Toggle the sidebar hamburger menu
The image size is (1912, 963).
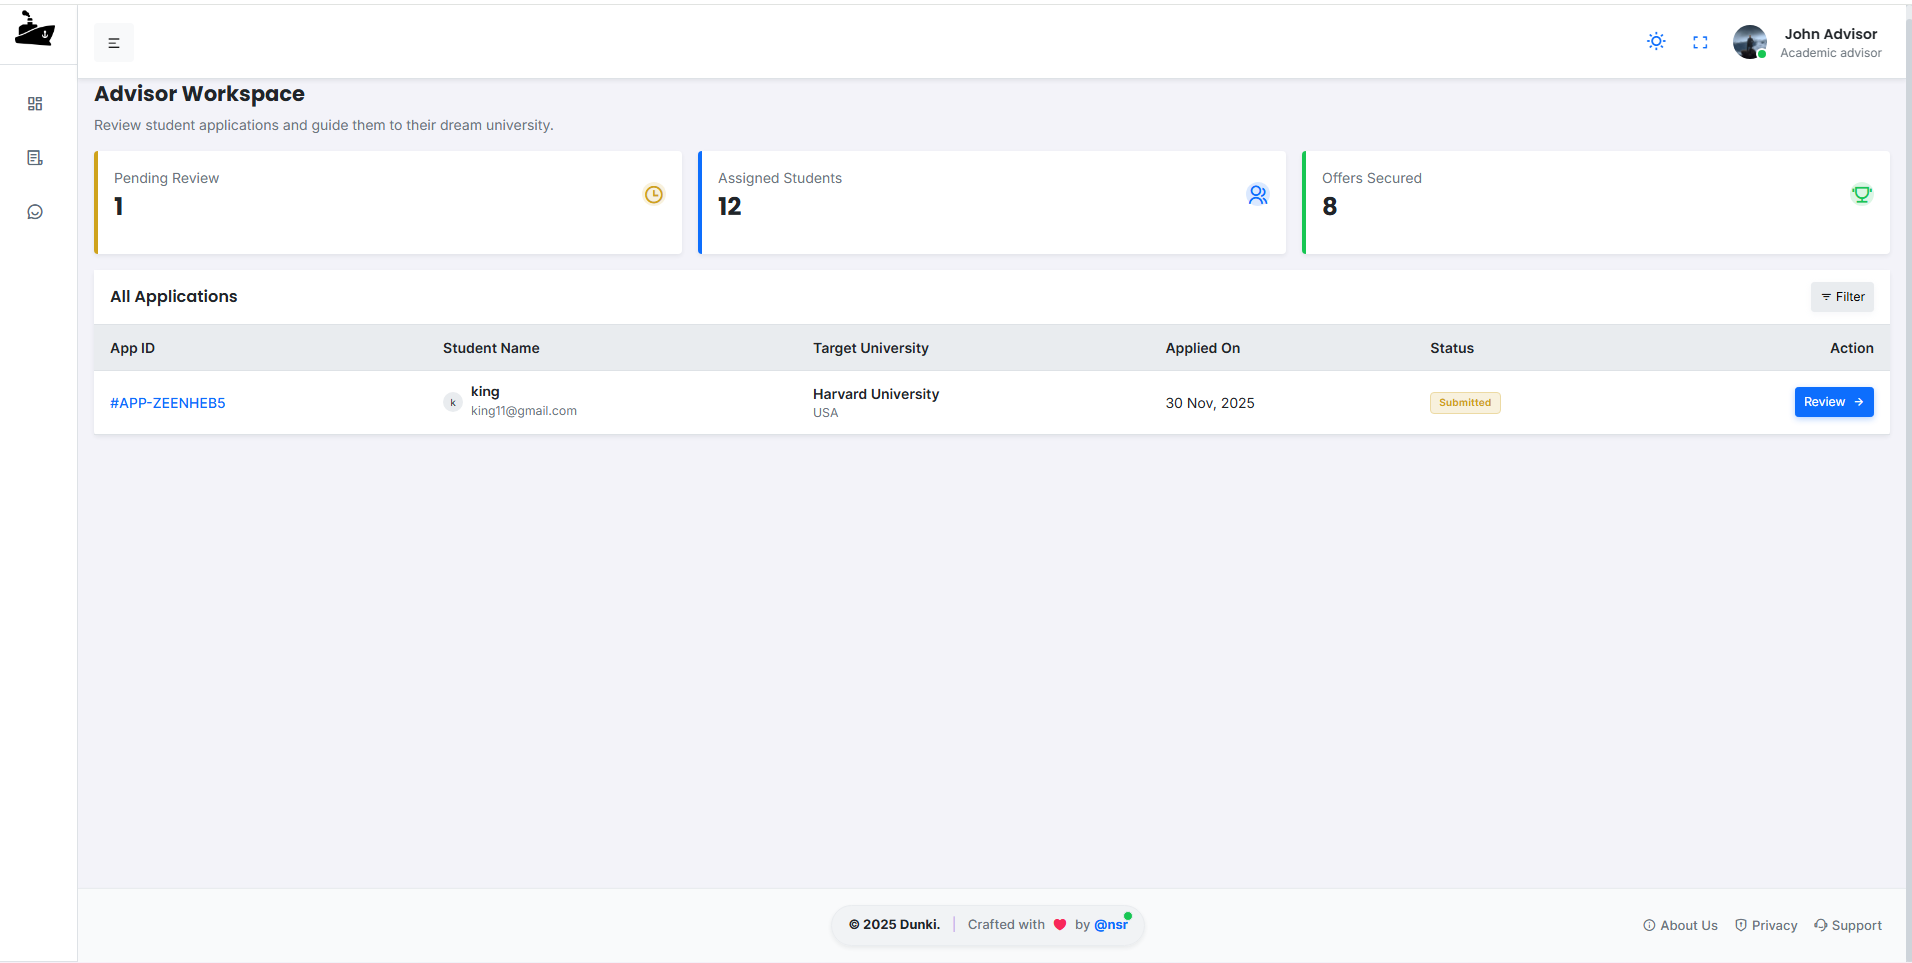(x=114, y=43)
